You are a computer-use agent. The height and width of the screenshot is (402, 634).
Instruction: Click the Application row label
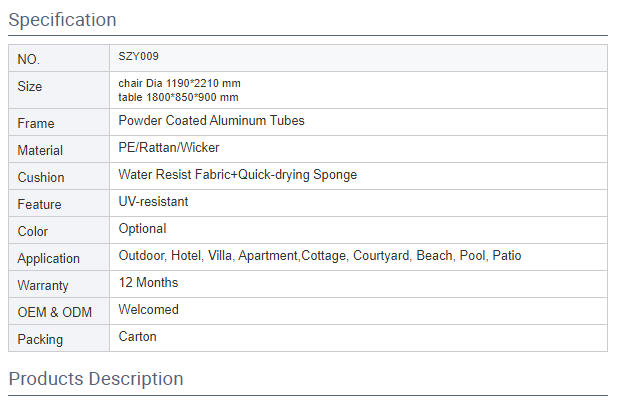point(49,259)
